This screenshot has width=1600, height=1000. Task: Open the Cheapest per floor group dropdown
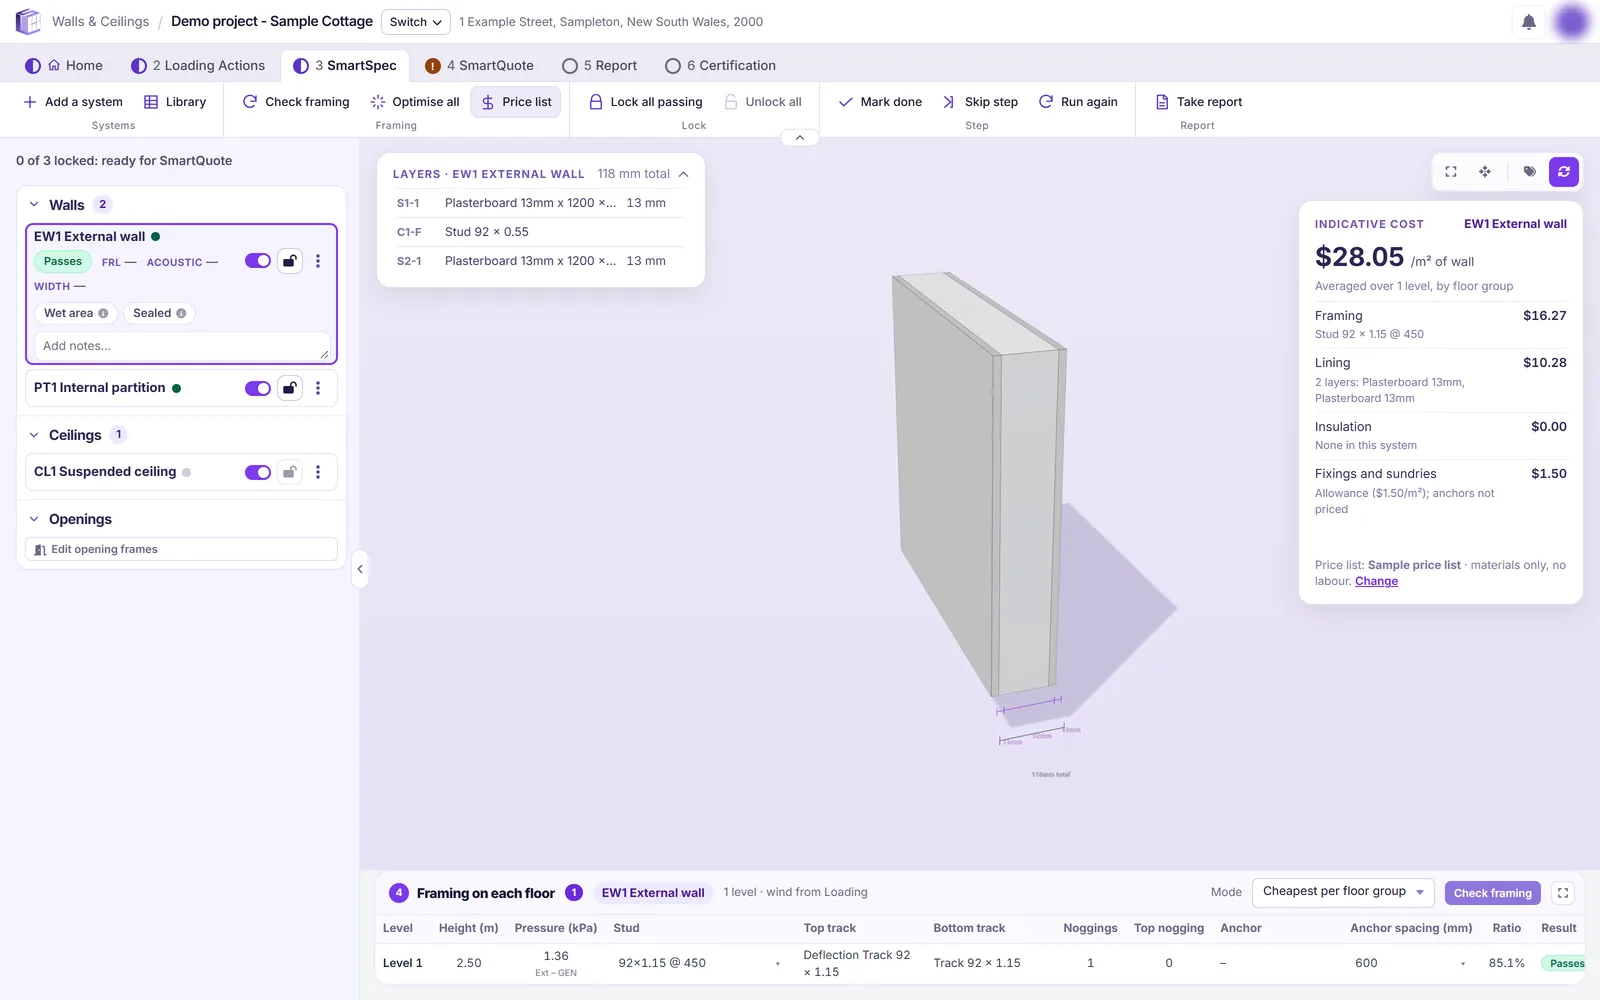(1343, 892)
